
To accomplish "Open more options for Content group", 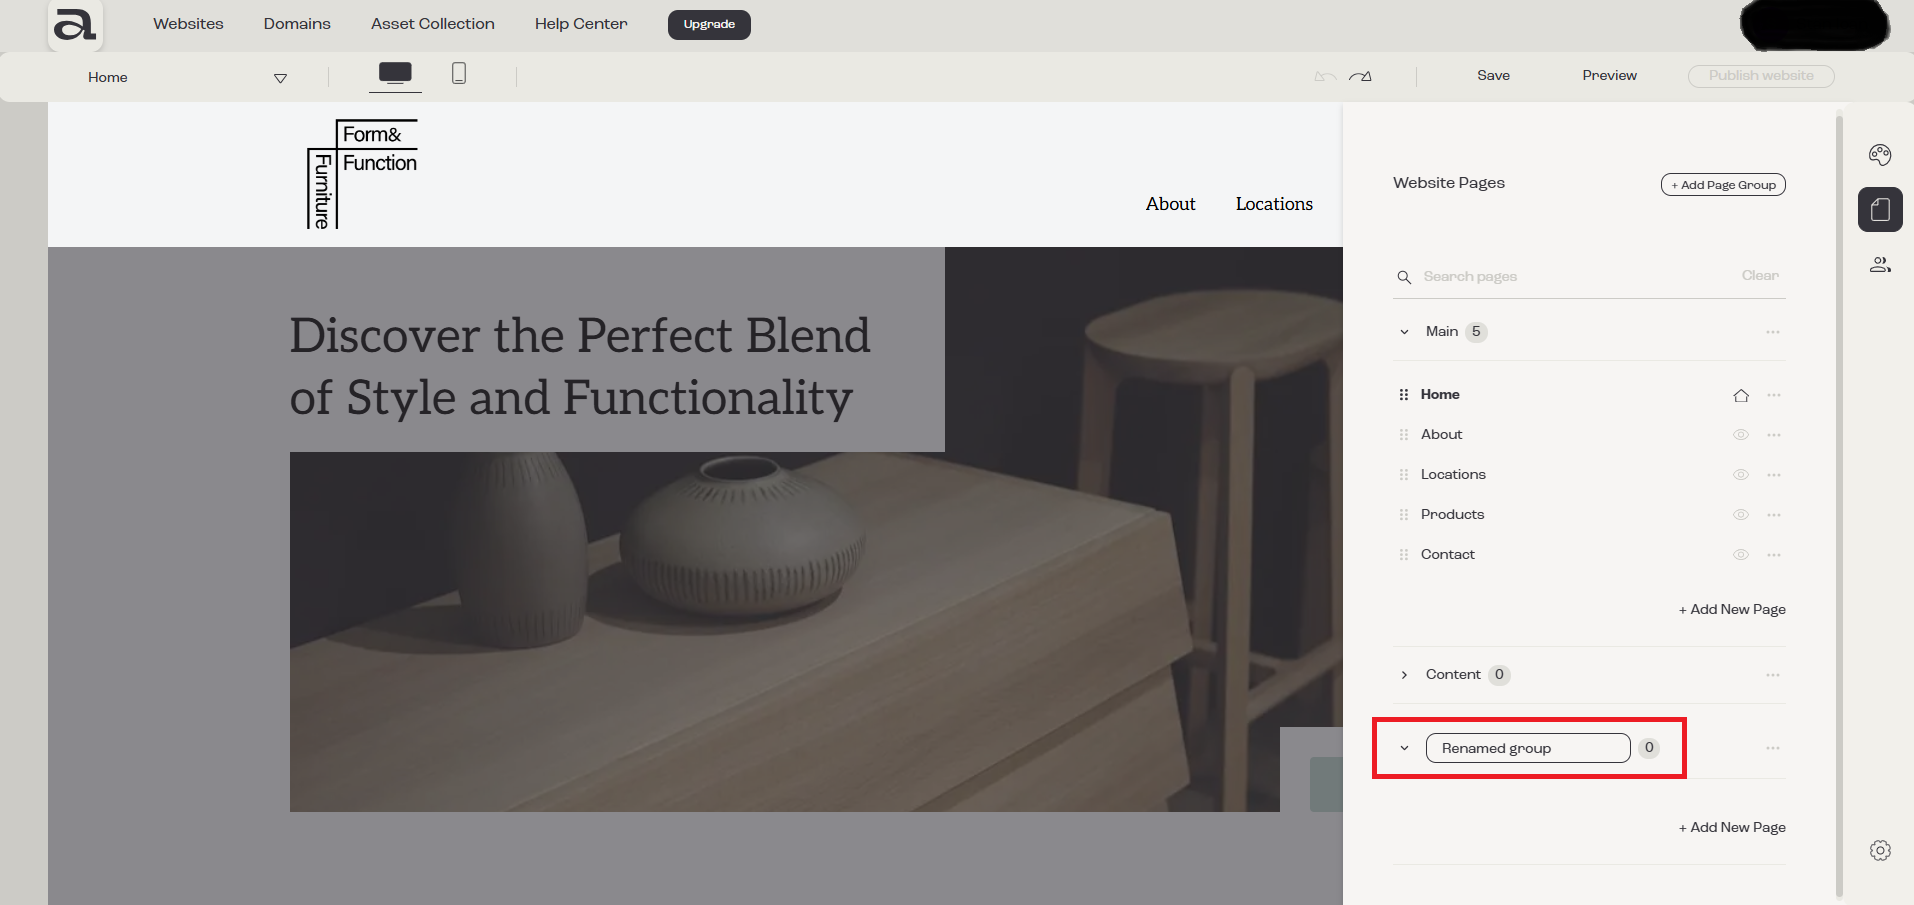I will 1773,675.
